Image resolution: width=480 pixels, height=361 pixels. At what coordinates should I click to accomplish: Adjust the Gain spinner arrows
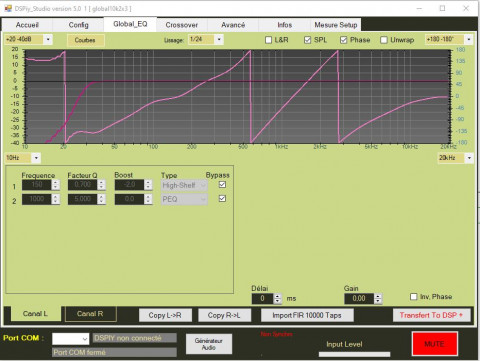pos(378,298)
